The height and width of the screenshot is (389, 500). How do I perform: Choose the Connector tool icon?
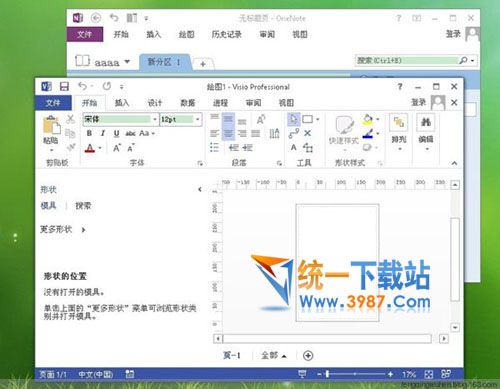tap(294, 133)
